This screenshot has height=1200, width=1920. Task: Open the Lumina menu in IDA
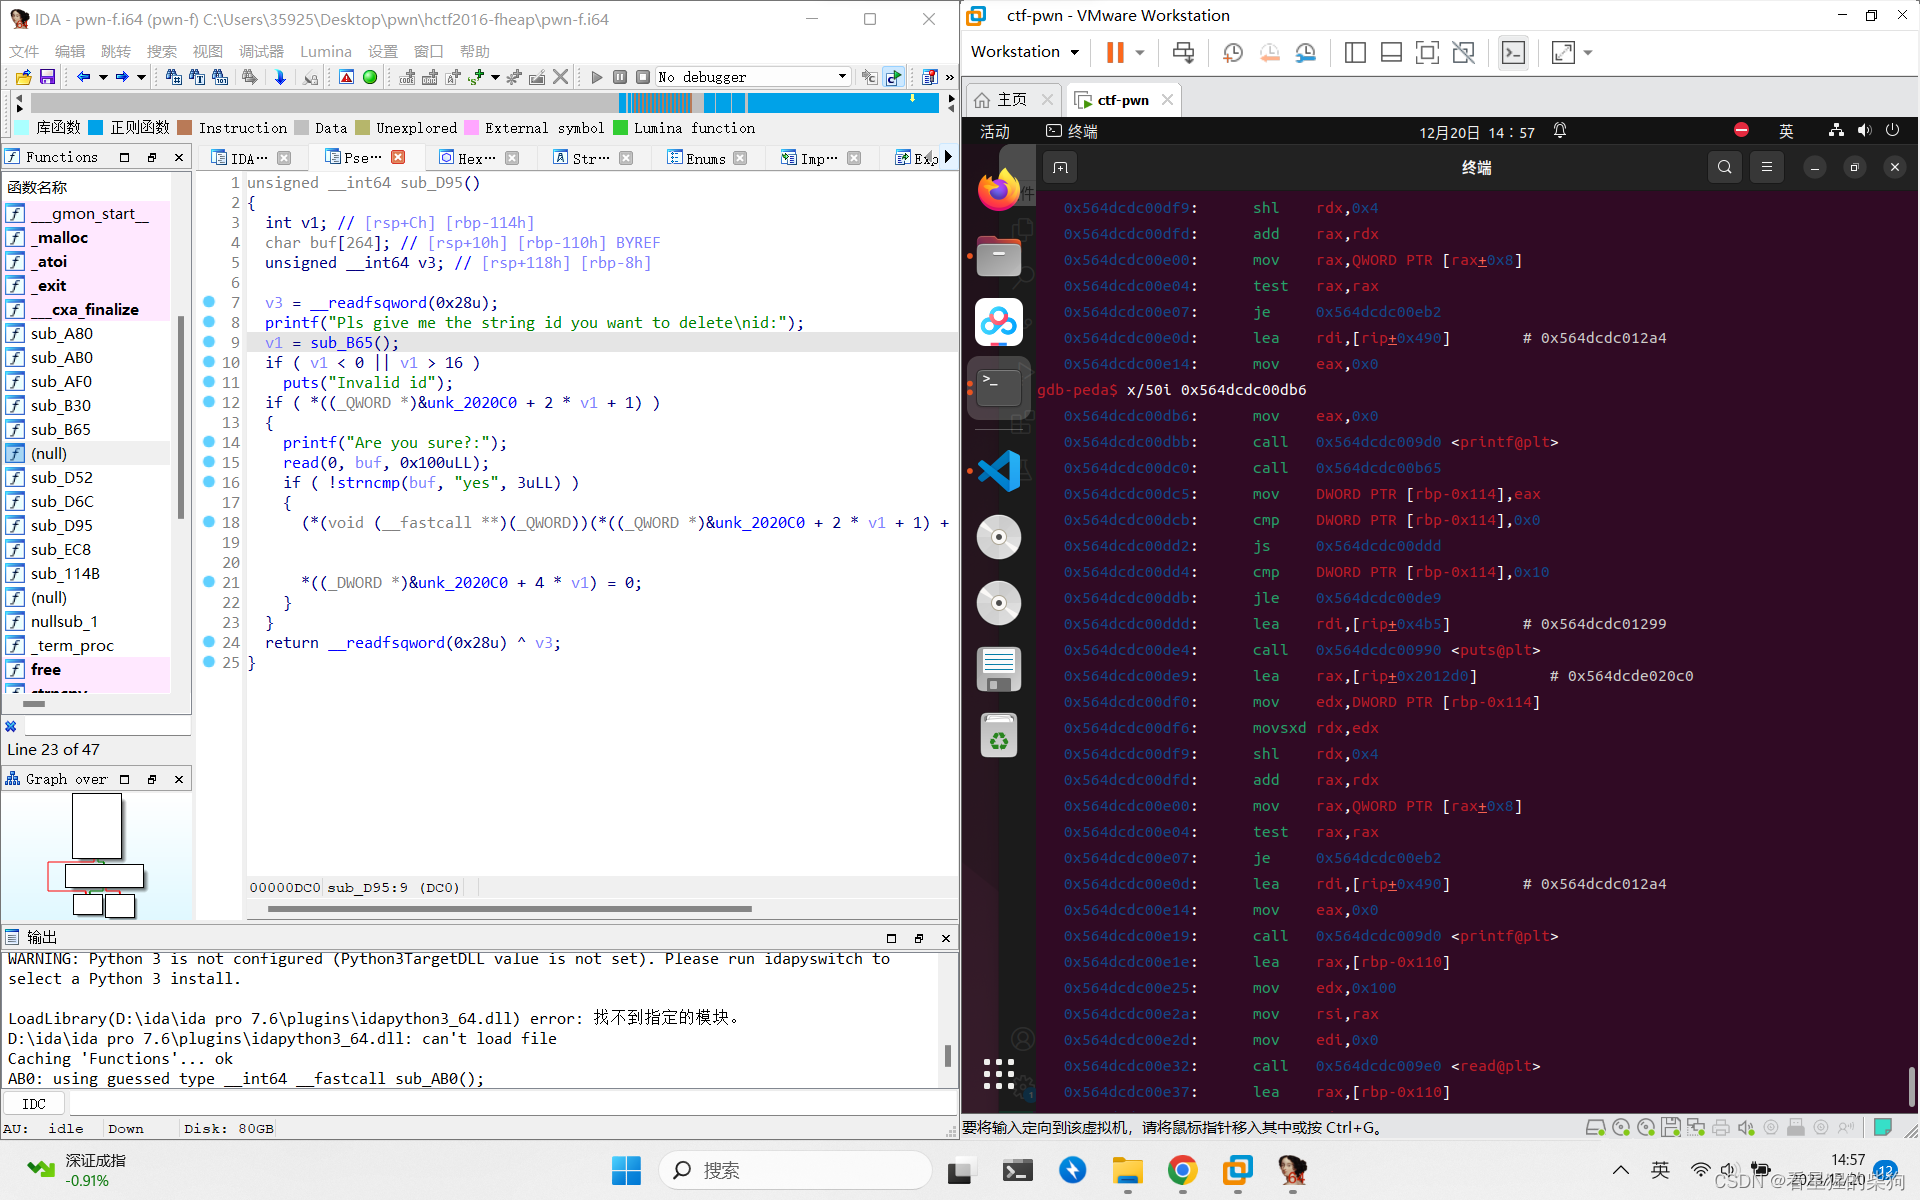pyautogui.click(x=326, y=51)
